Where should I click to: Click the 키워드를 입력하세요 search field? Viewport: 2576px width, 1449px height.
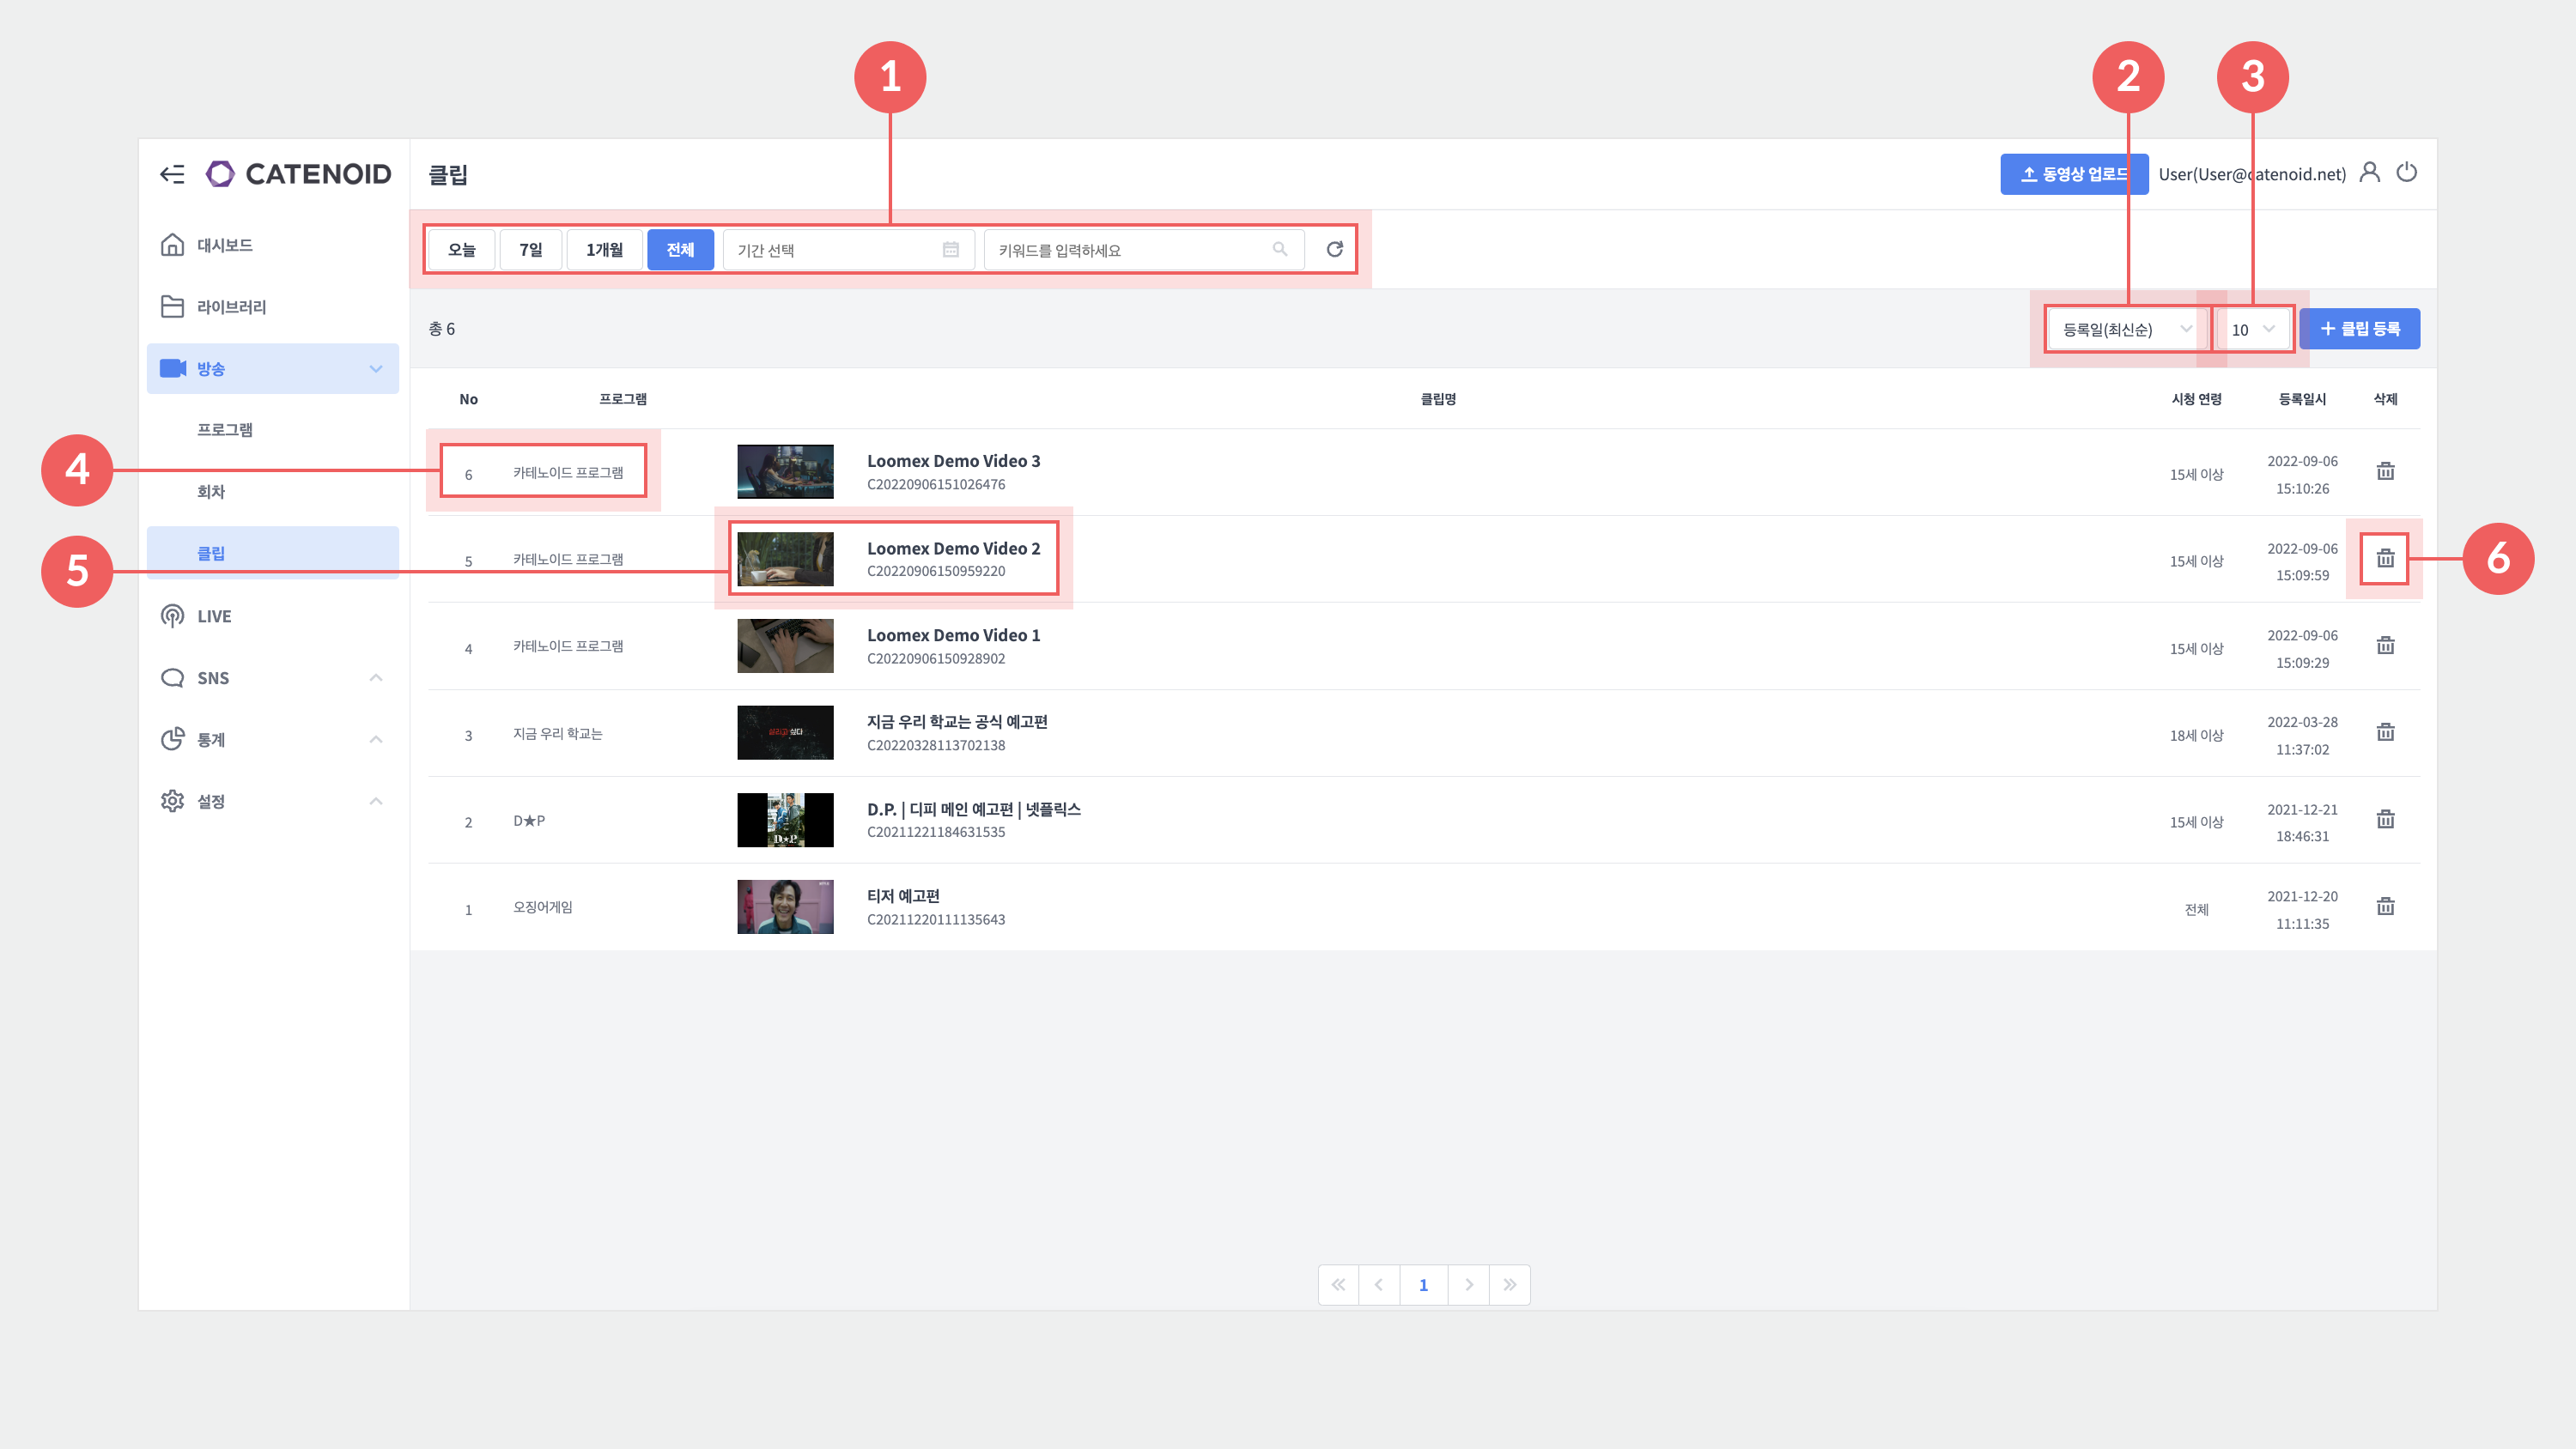click(1130, 250)
